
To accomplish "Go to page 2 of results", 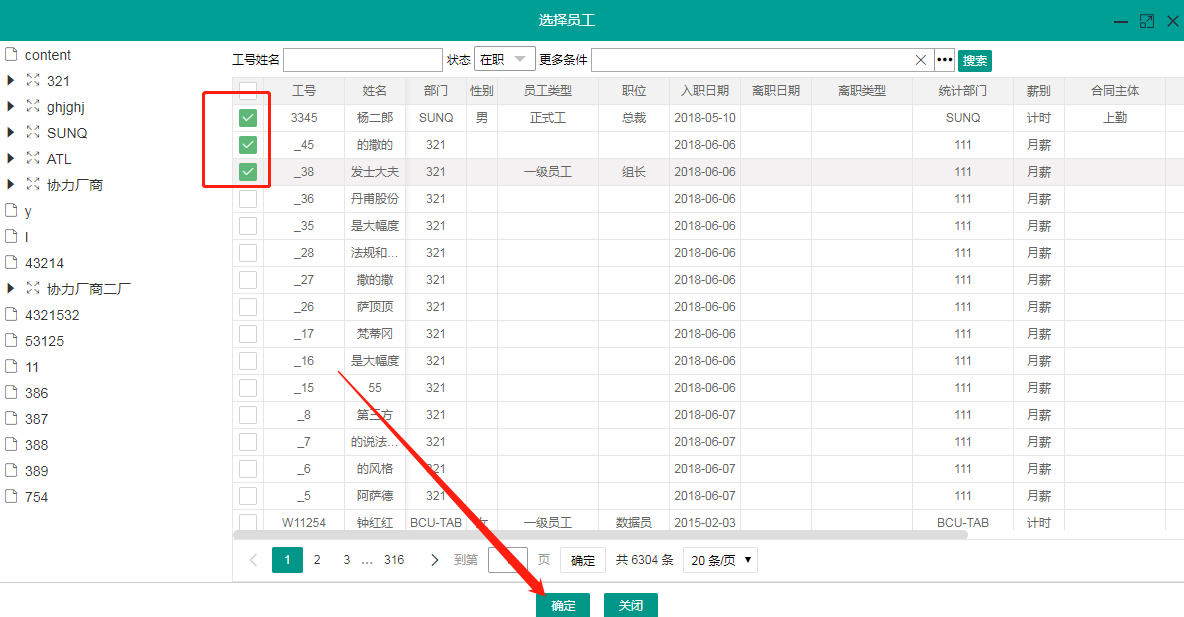I will point(317,560).
